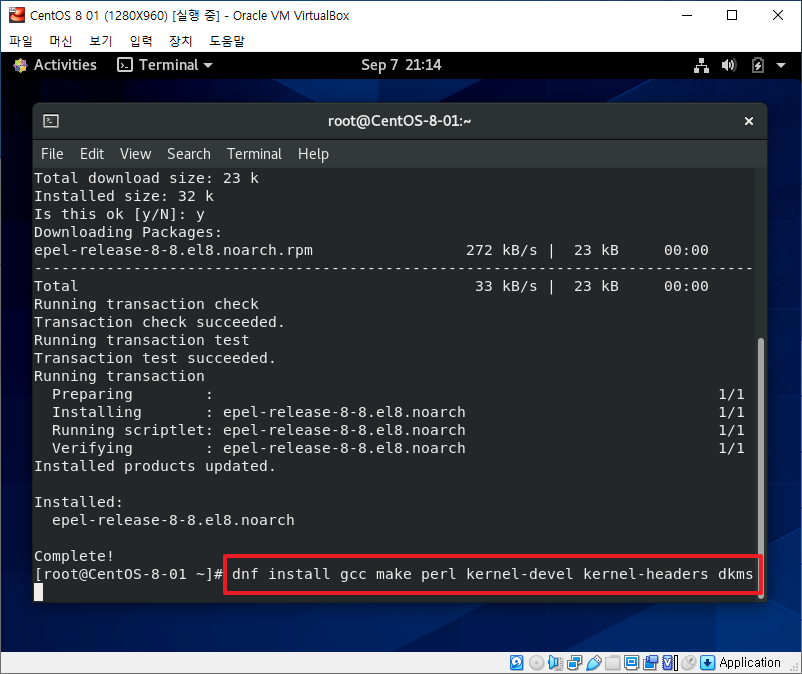802x674 pixels.
Task: Open the terminal View menu
Action: point(136,154)
